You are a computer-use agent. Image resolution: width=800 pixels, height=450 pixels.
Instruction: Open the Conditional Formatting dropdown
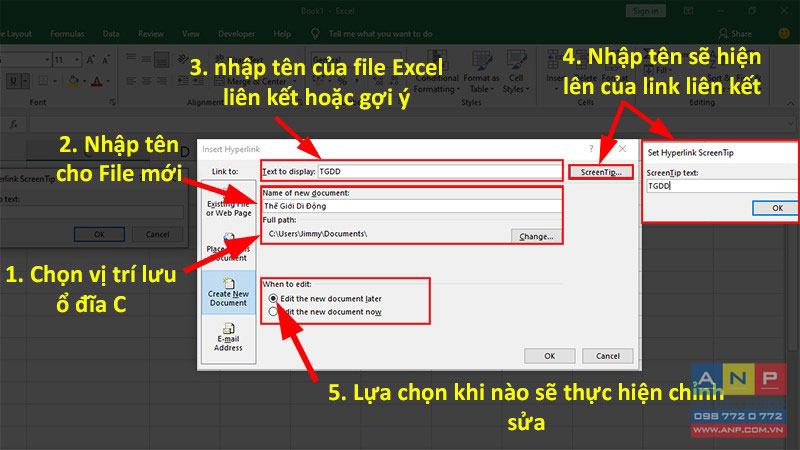436,72
